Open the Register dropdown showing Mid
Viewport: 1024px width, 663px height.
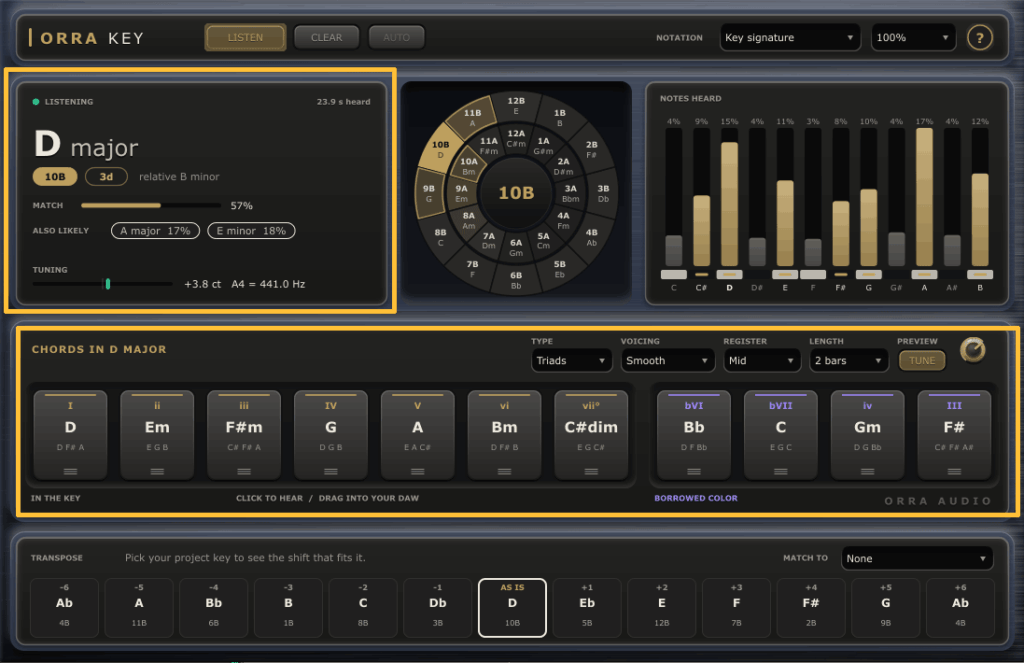pos(762,361)
